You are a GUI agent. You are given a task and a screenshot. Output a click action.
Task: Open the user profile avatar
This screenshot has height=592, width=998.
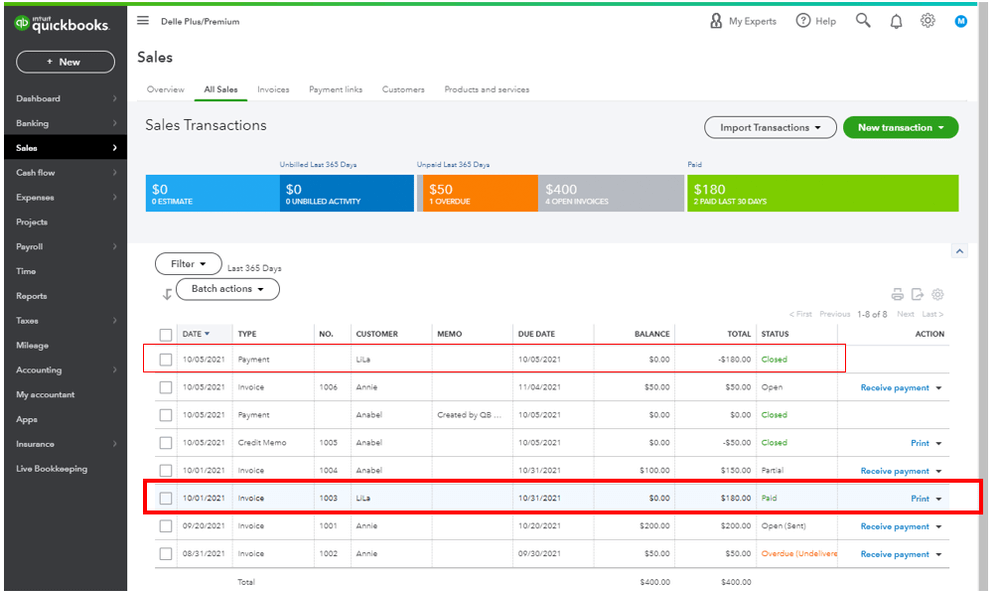[x=961, y=21]
